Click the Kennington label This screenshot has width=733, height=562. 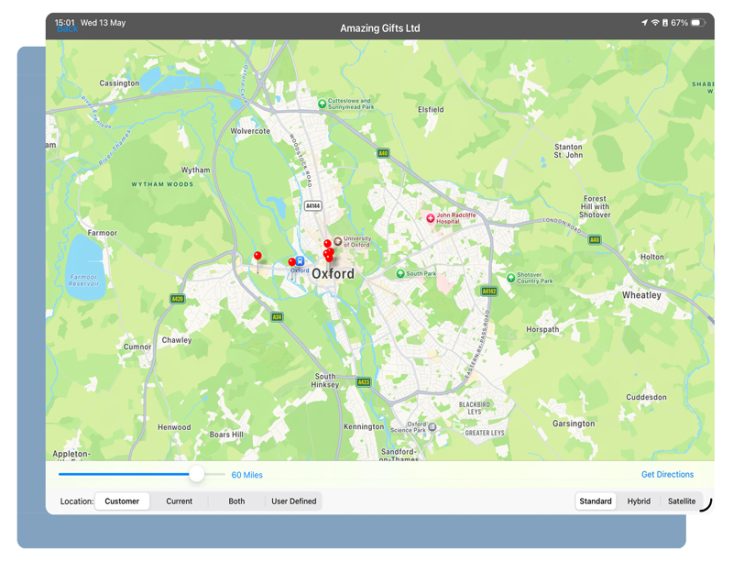[364, 426]
